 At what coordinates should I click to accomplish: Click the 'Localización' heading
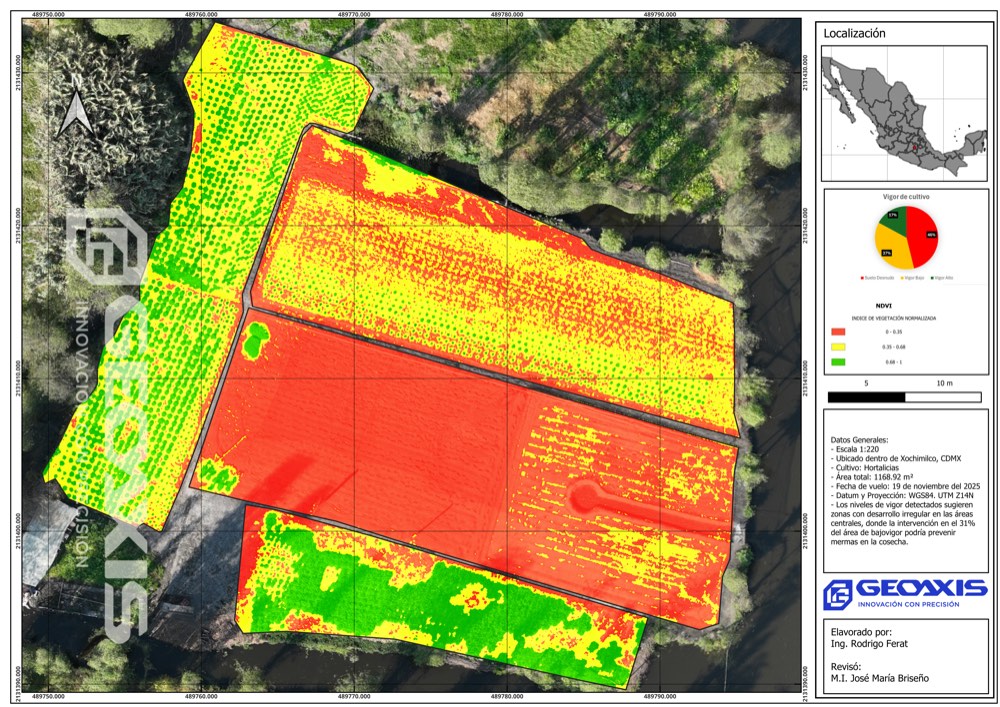click(x=854, y=34)
